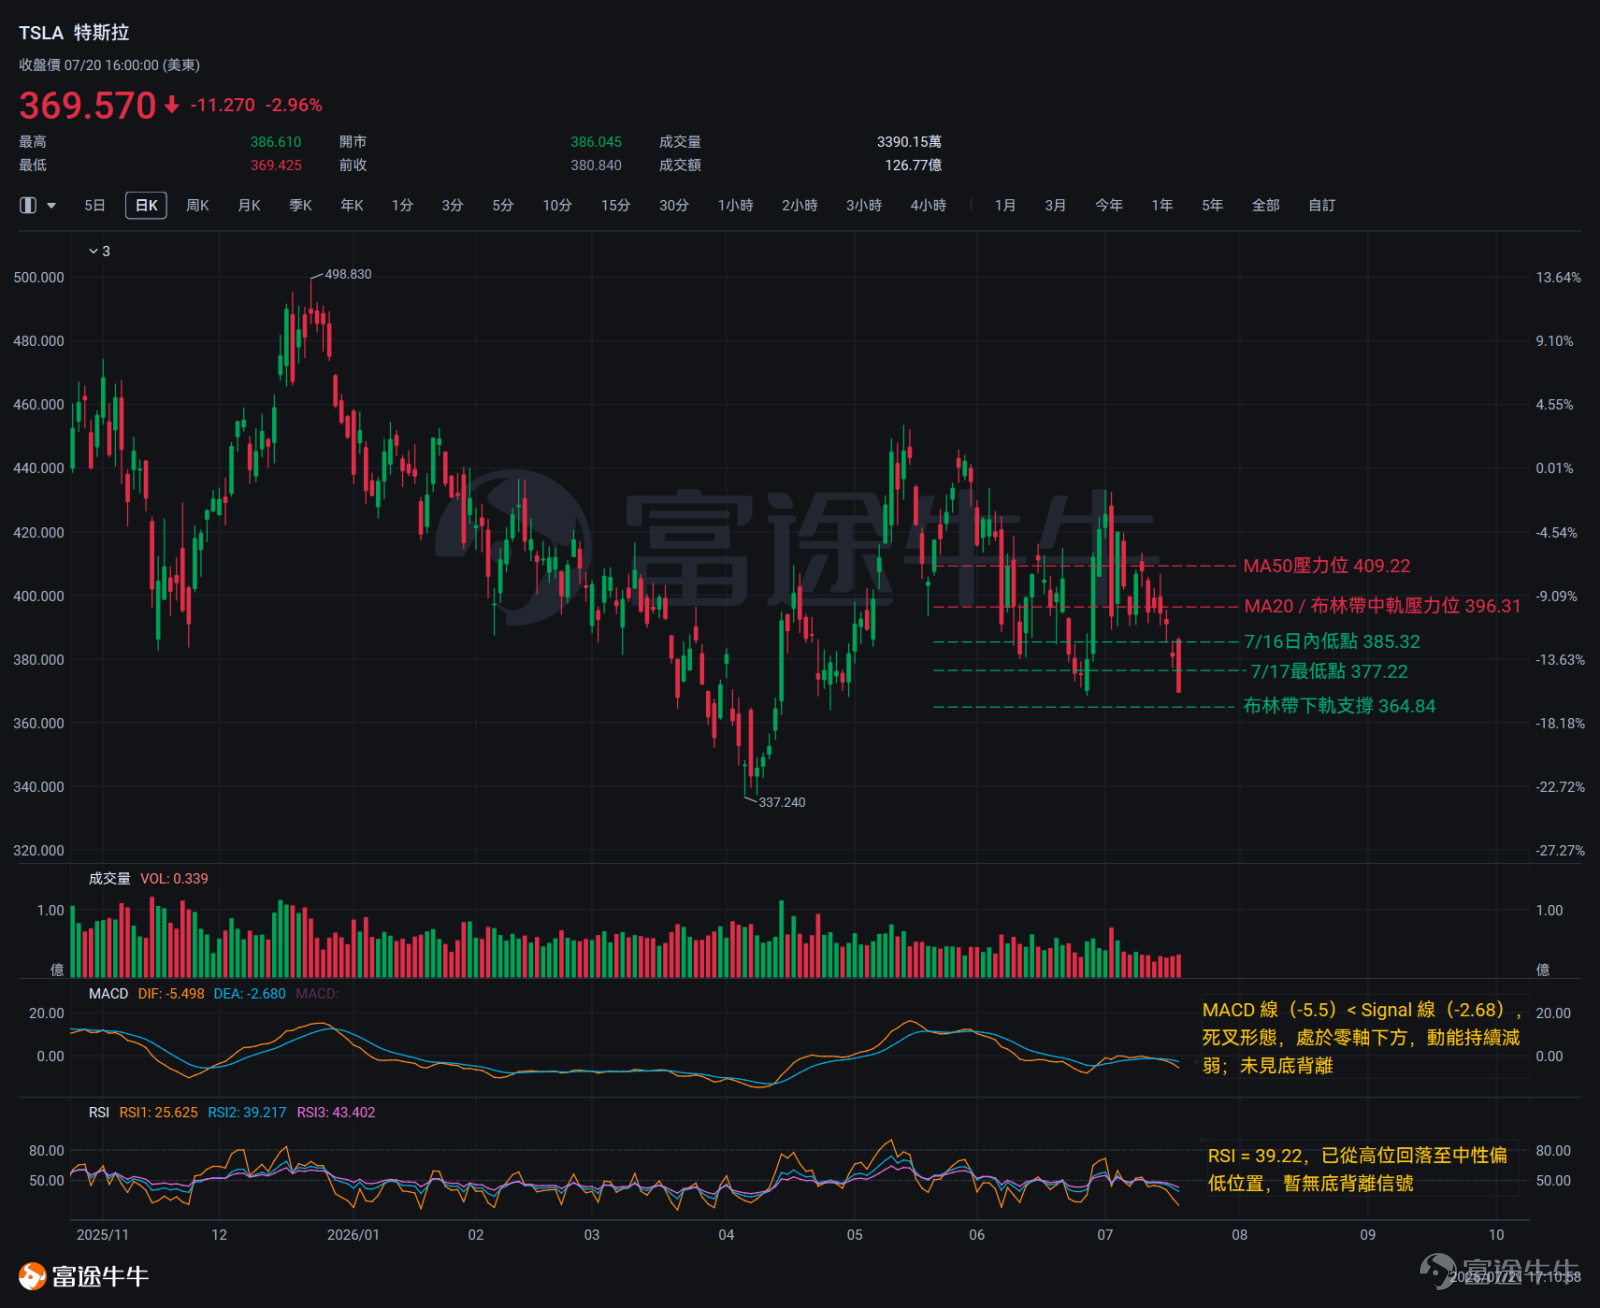Screen dimensions: 1600x1308
Task: Open 自訂 custom range
Action: pyautogui.click(x=1322, y=205)
